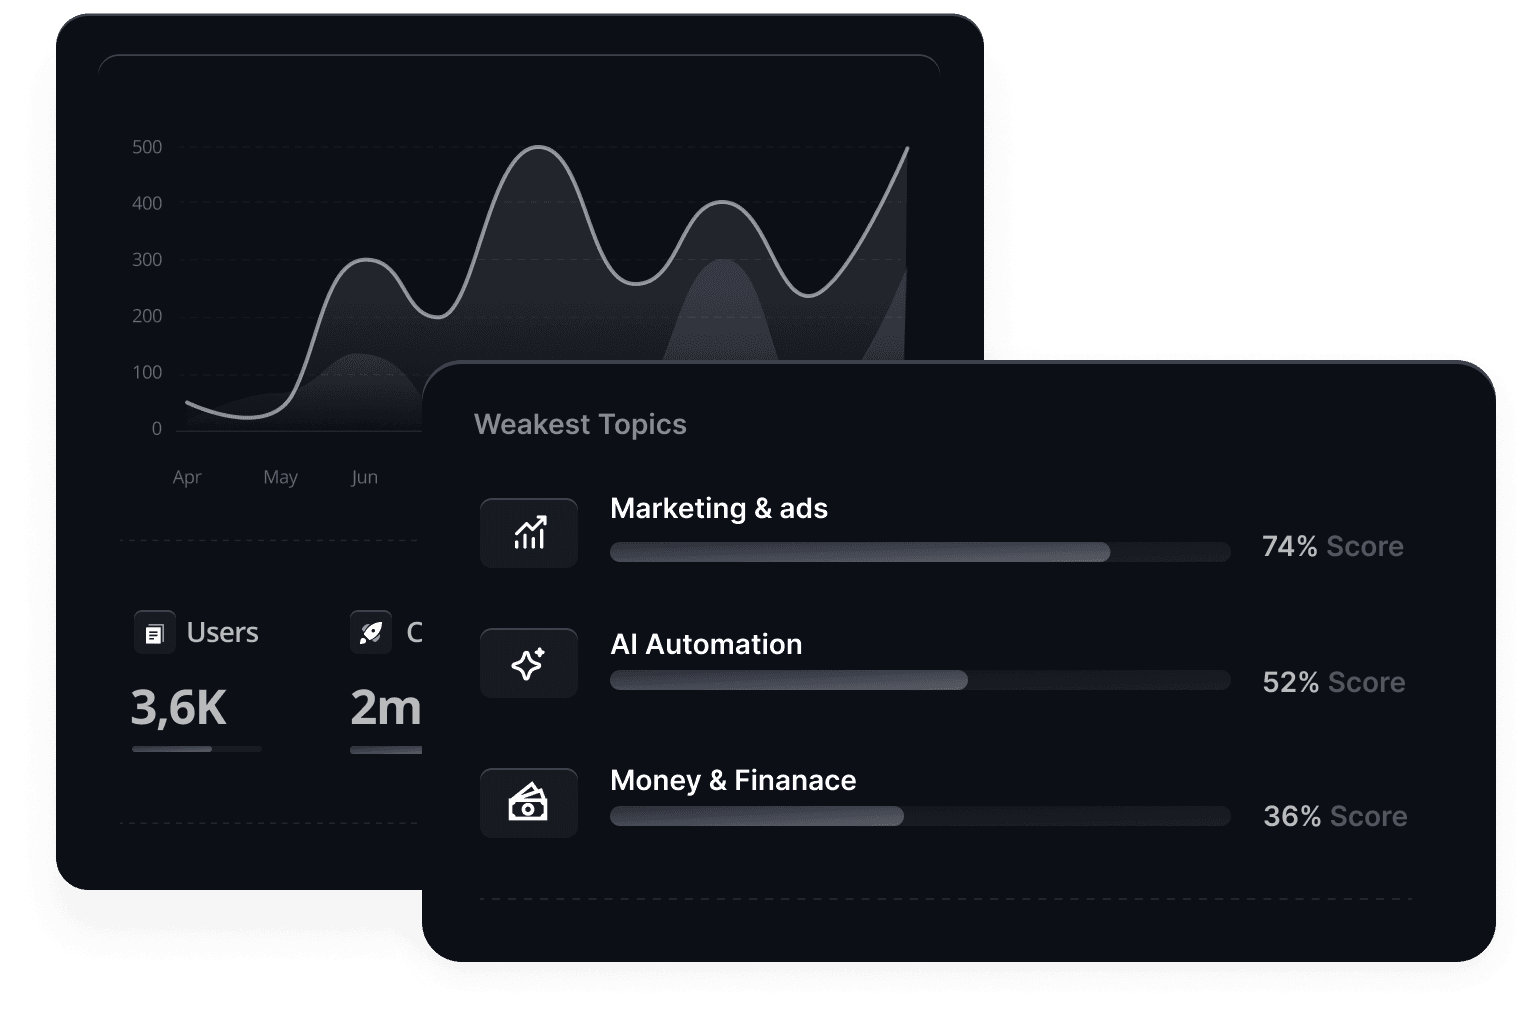Click the Users document icon
The width and height of the screenshot is (1536, 1012).
tap(154, 633)
